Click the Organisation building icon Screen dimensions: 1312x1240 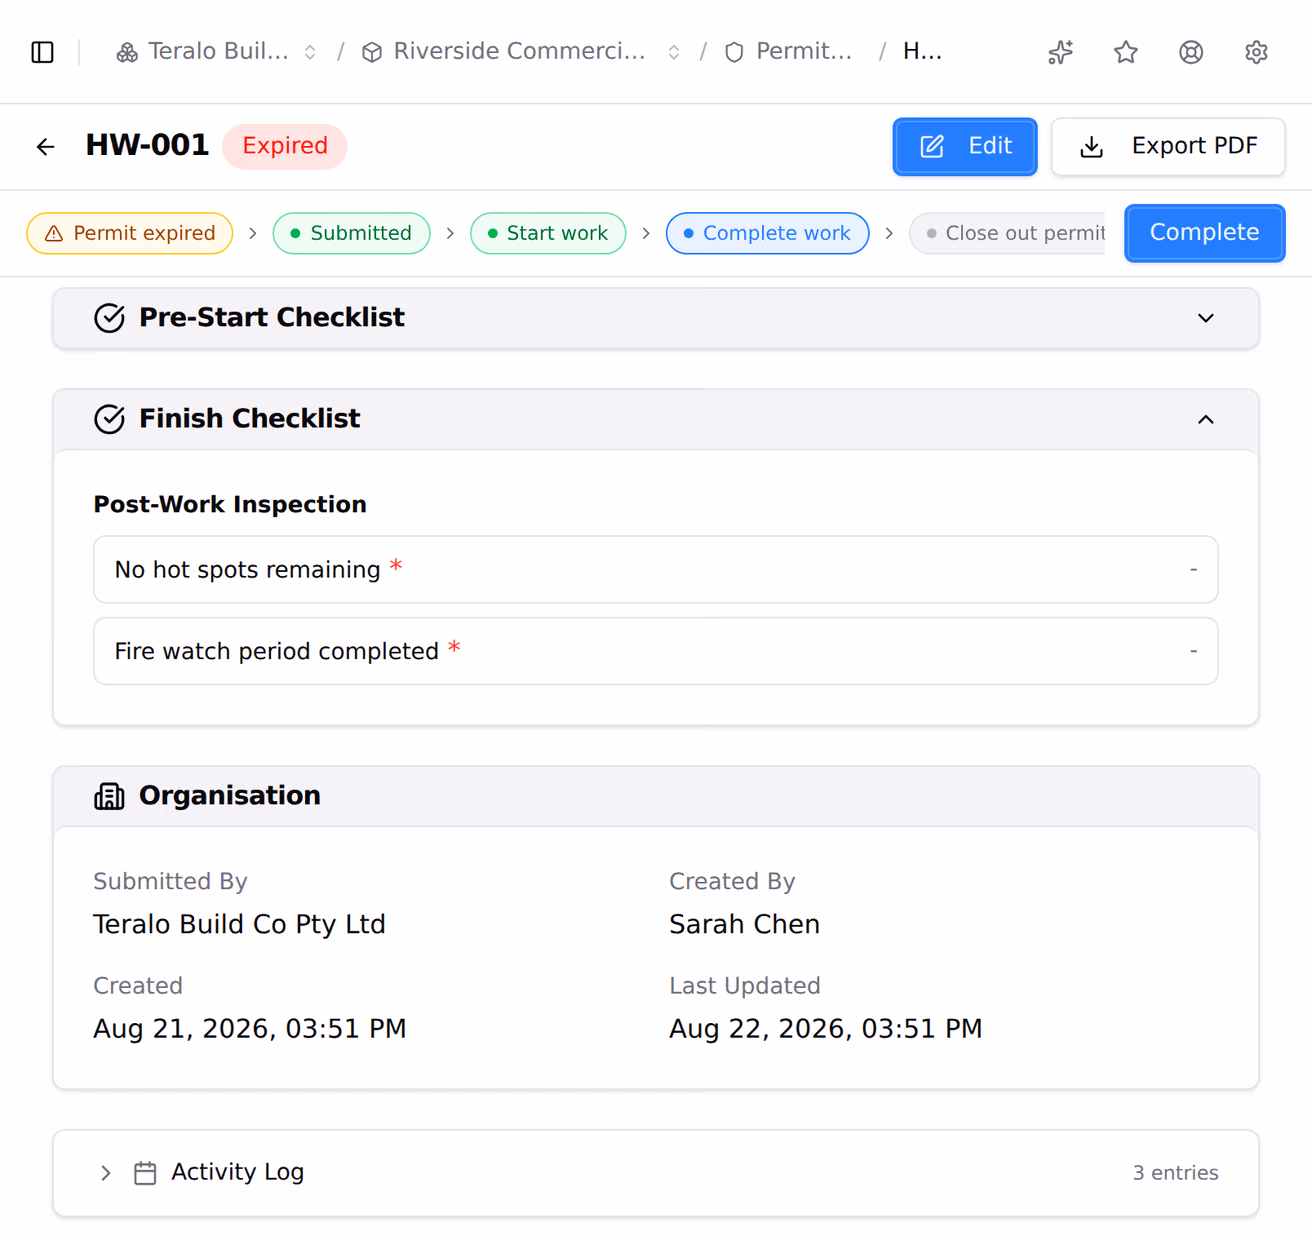109,796
